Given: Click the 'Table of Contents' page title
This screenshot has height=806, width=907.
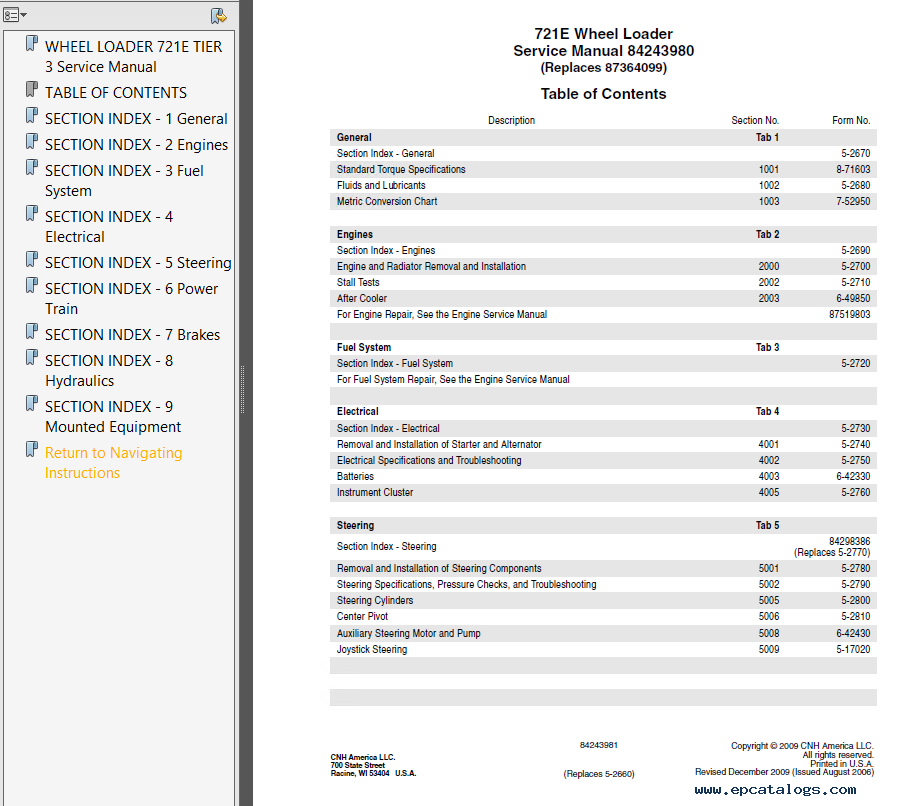Looking at the screenshot, I should point(603,94).
